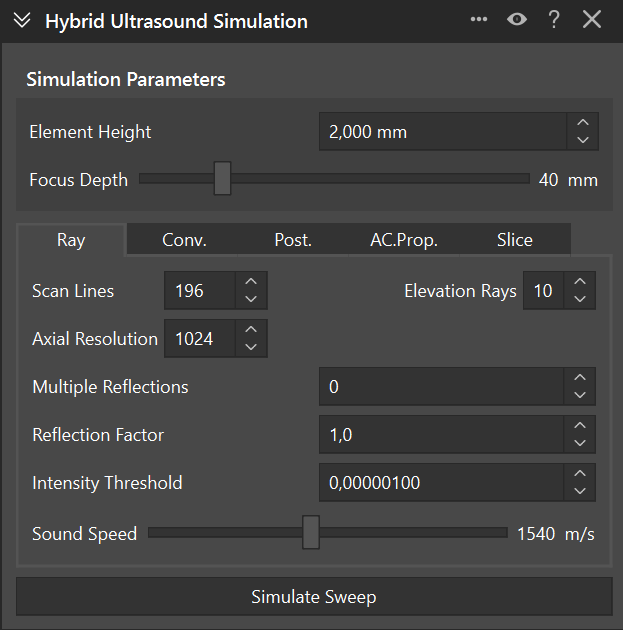
Task: Click the '1540' Sound Speed value
Action: click(536, 534)
